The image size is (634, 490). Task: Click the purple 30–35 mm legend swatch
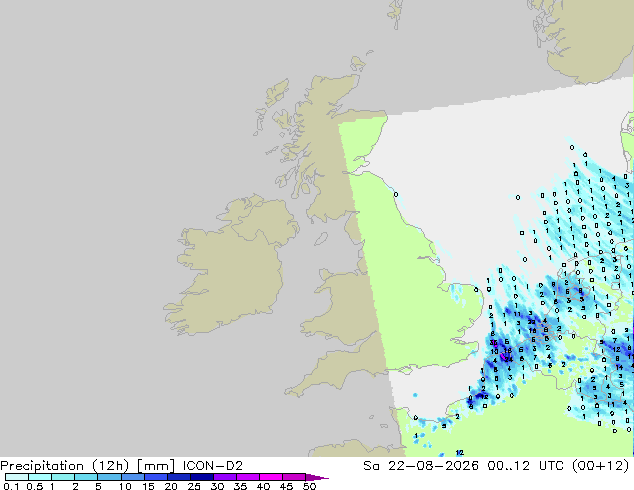pos(225,477)
